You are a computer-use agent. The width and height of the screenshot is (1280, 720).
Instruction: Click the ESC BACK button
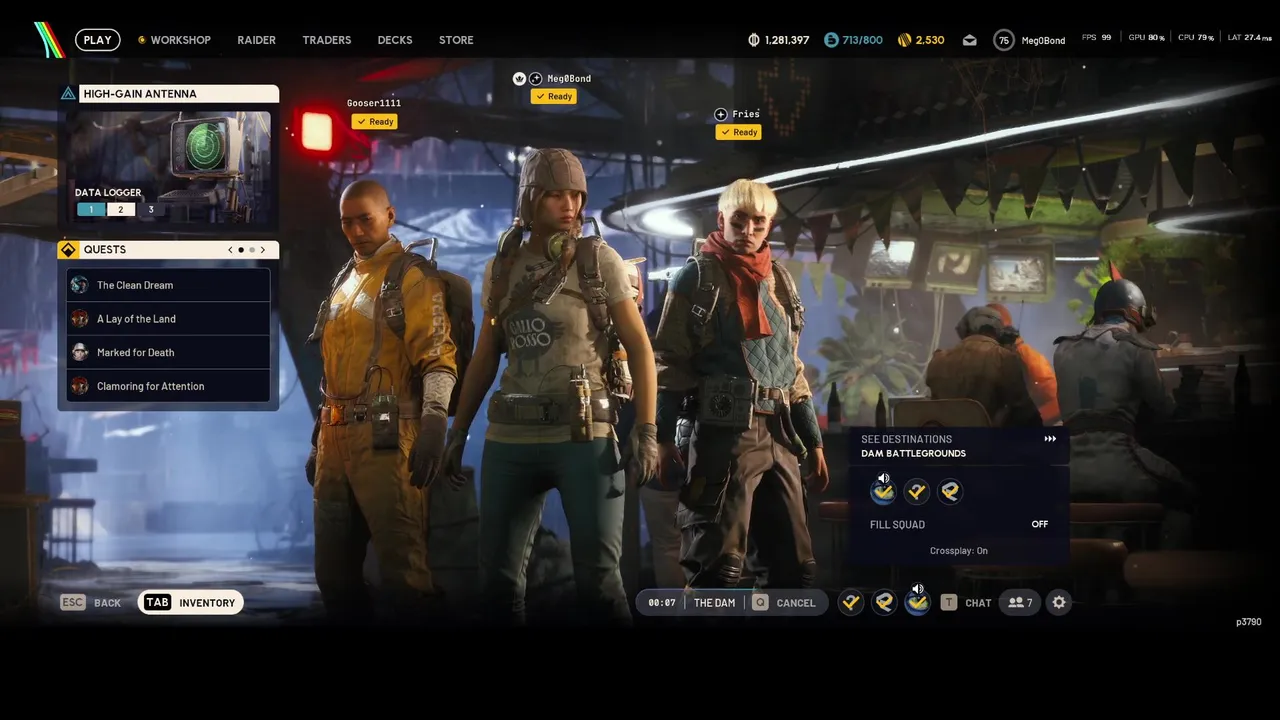click(x=91, y=603)
